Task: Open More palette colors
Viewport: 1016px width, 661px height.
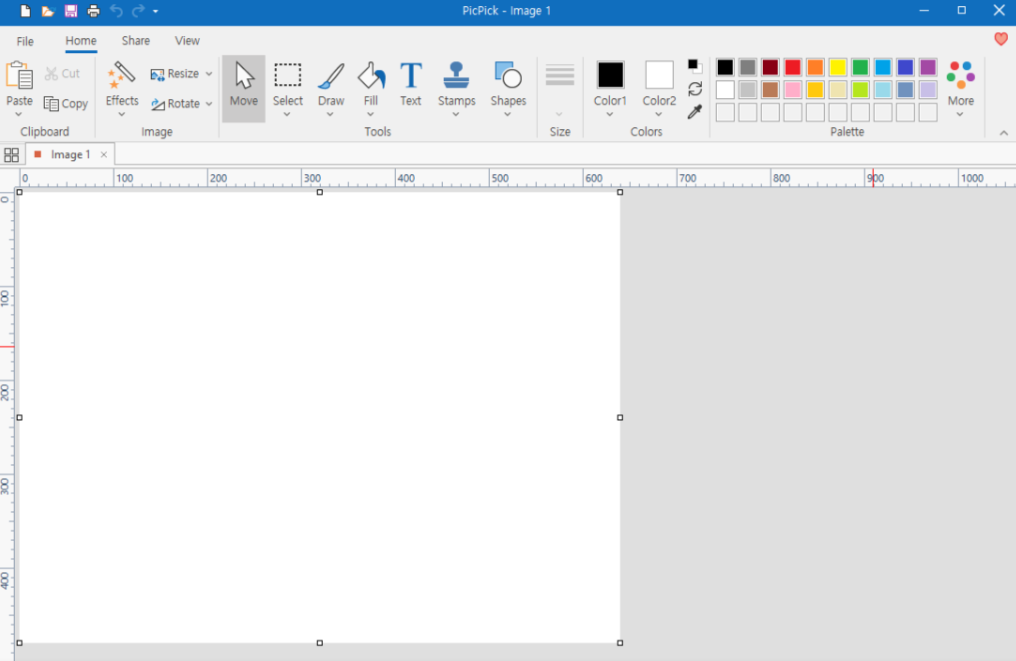Action: [960, 89]
